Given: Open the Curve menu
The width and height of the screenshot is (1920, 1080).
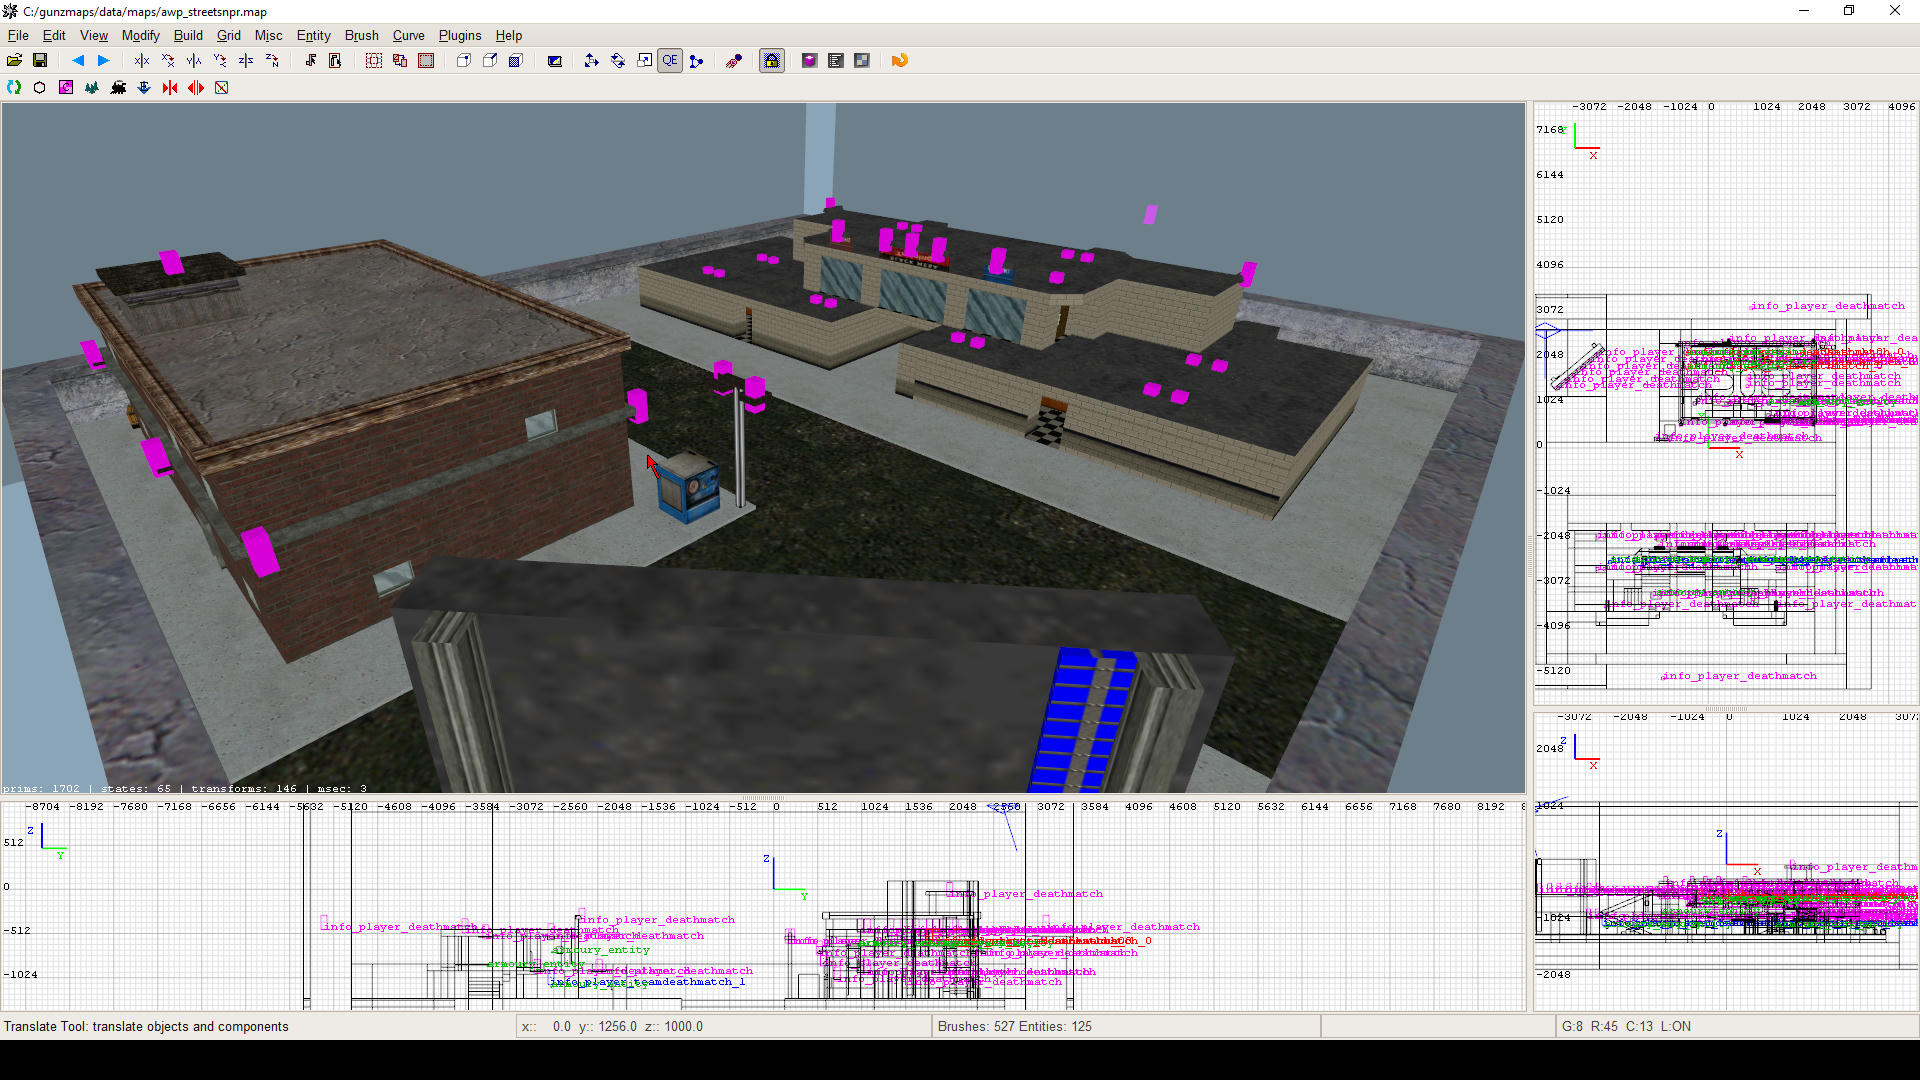Looking at the screenshot, I should (x=409, y=35).
